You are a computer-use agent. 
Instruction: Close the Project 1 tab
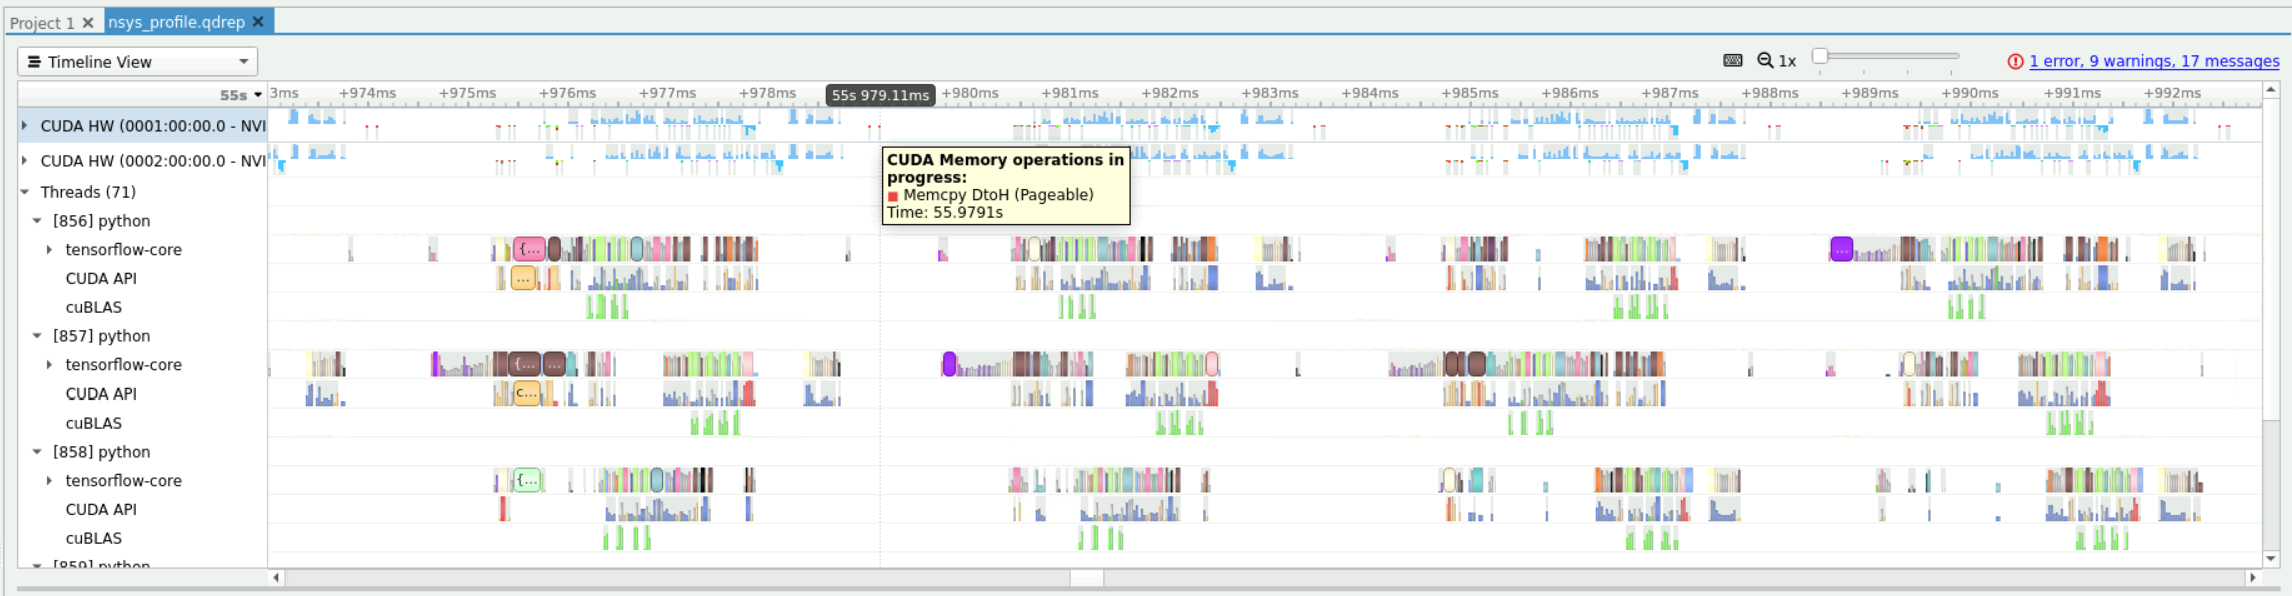88,22
